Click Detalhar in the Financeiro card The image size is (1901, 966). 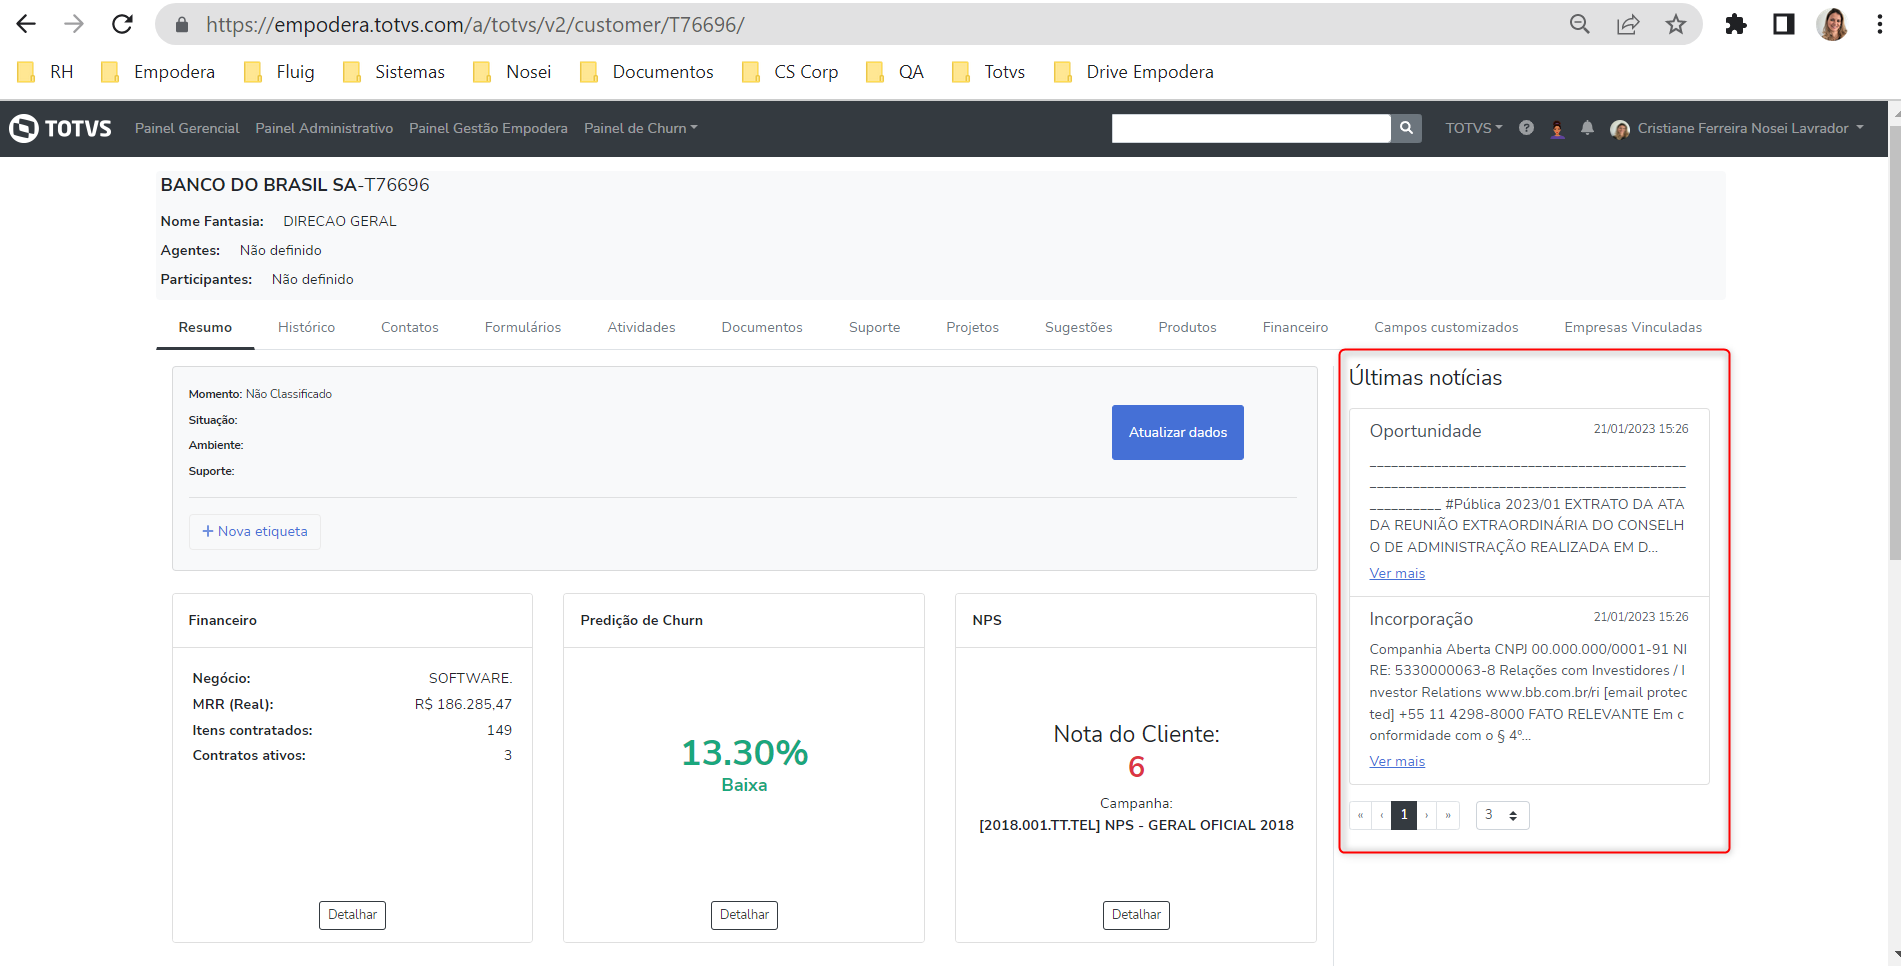(x=352, y=915)
